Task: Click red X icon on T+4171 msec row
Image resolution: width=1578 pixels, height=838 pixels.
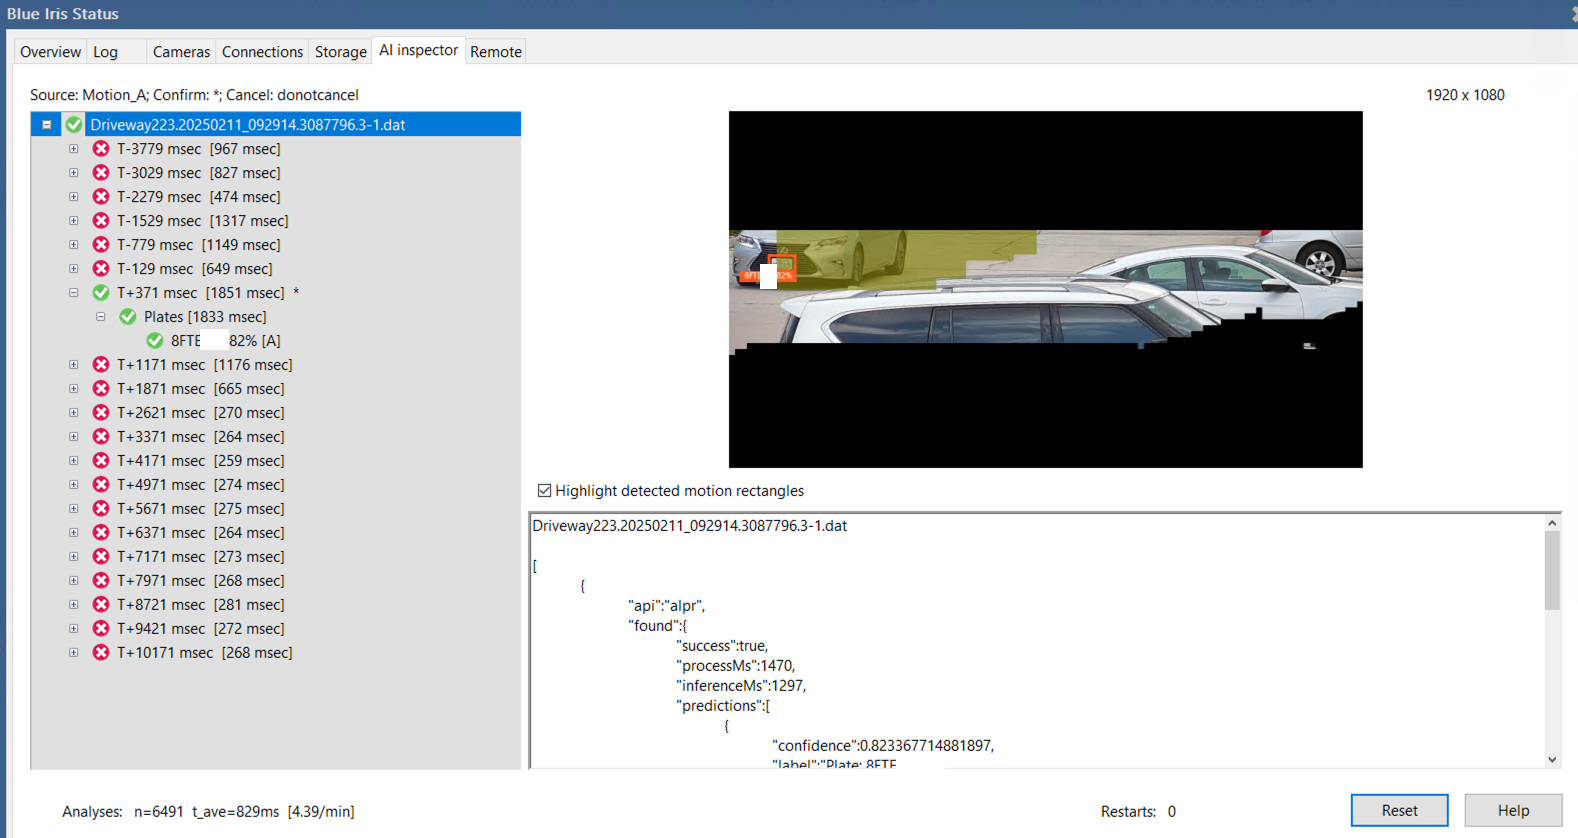Action: pyautogui.click(x=101, y=461)
